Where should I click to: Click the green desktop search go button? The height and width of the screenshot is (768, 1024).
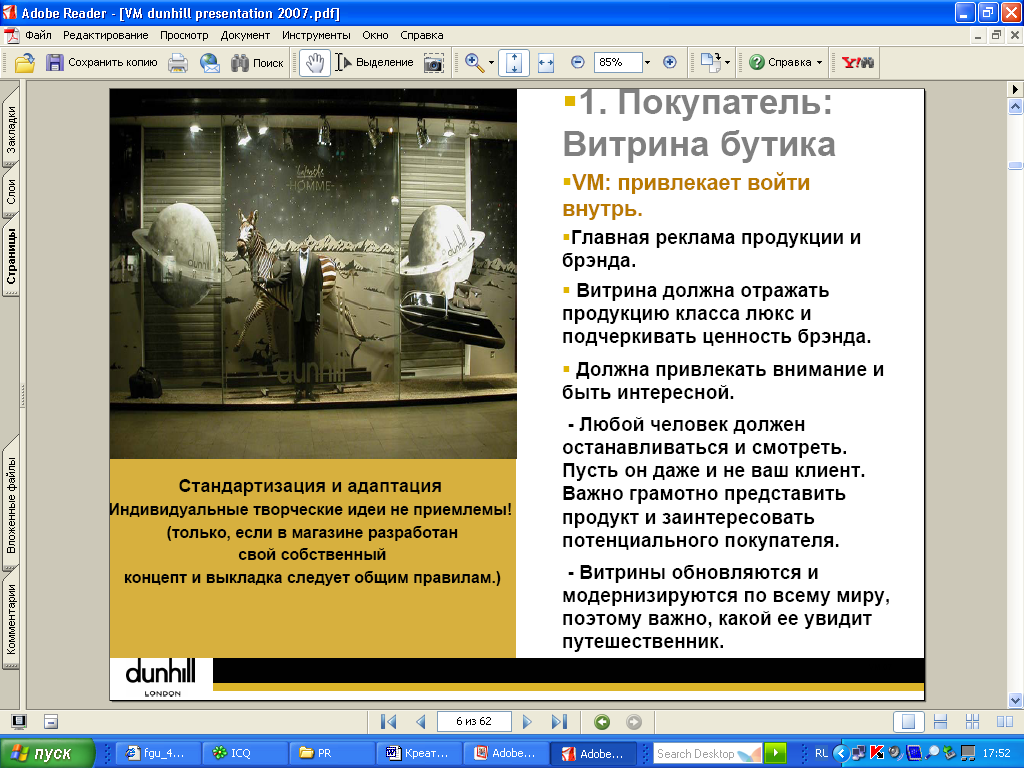point(775,753)
